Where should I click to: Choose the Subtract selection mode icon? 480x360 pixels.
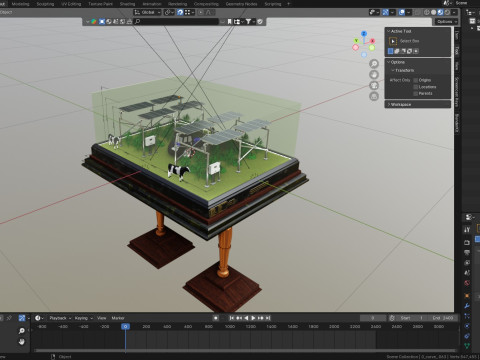(x=403, y=51)
